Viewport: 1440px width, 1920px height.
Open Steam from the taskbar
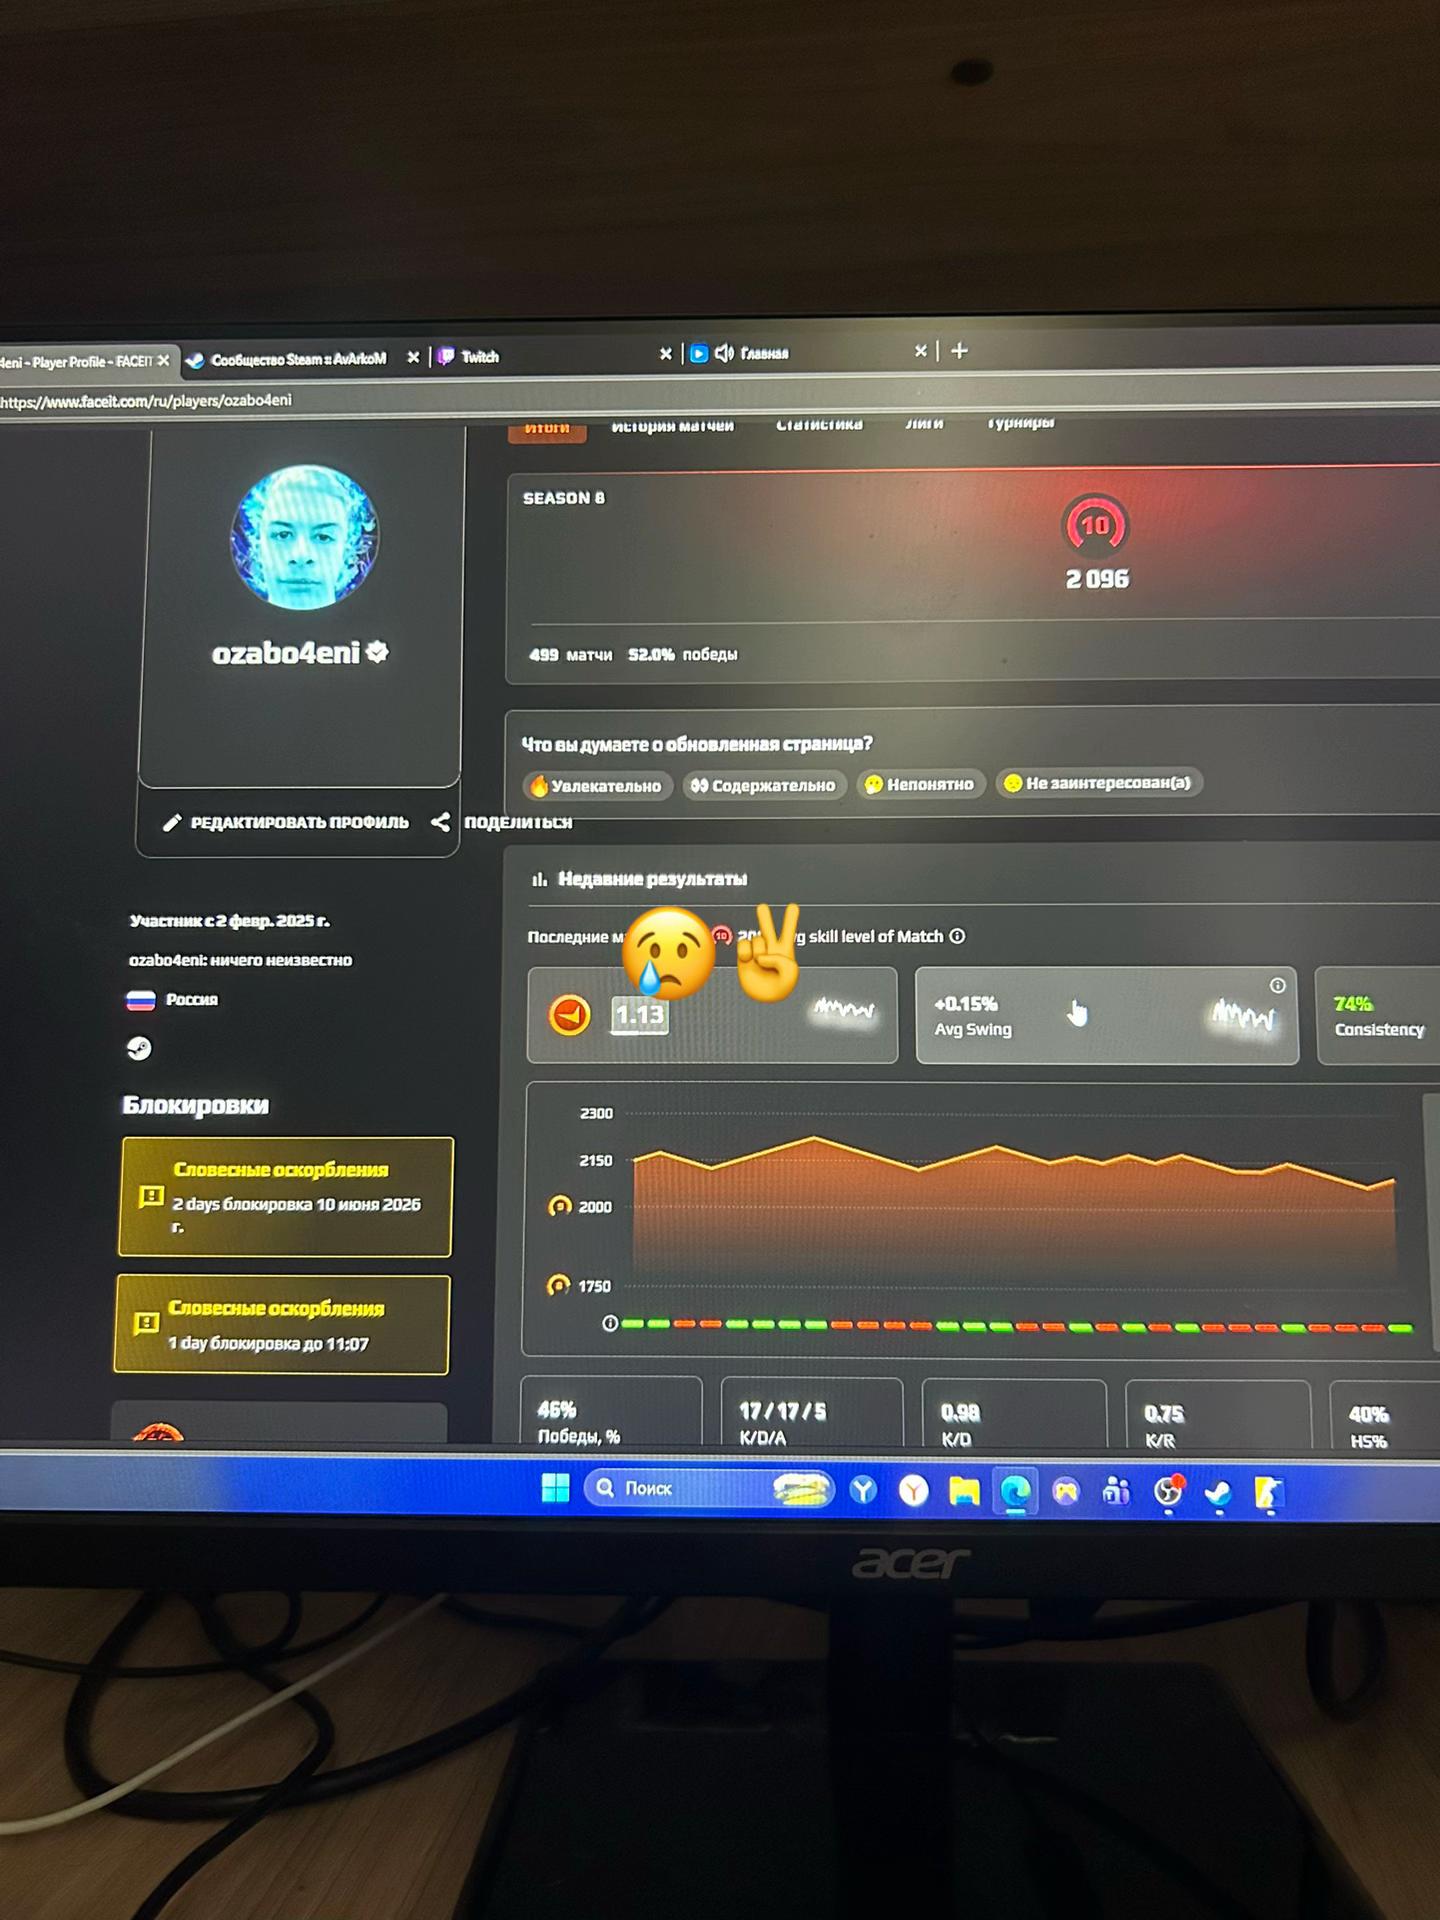tap(1218, 1494)
